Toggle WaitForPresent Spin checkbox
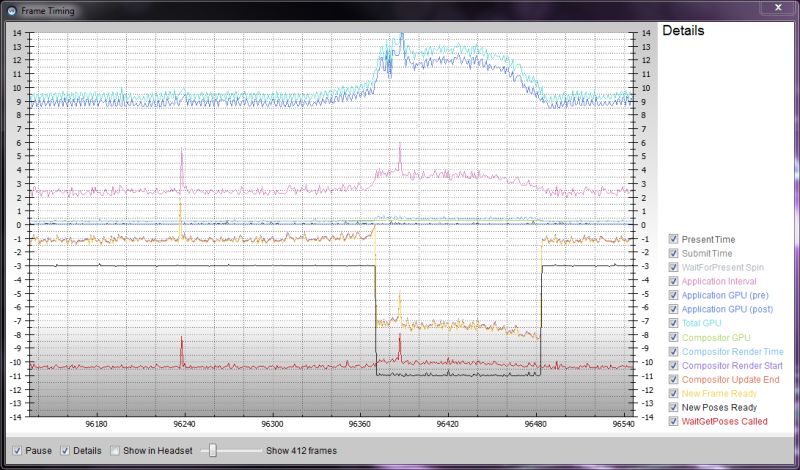Image resolution: width=800 pixels, height=470 pixels. [673, 267]
